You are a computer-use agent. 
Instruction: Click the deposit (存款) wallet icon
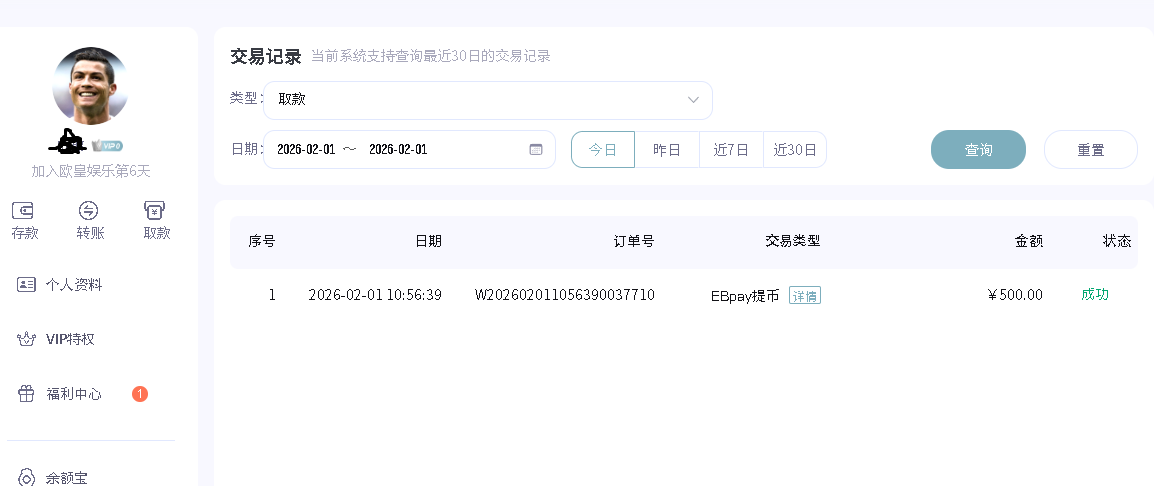coord(24,211)
